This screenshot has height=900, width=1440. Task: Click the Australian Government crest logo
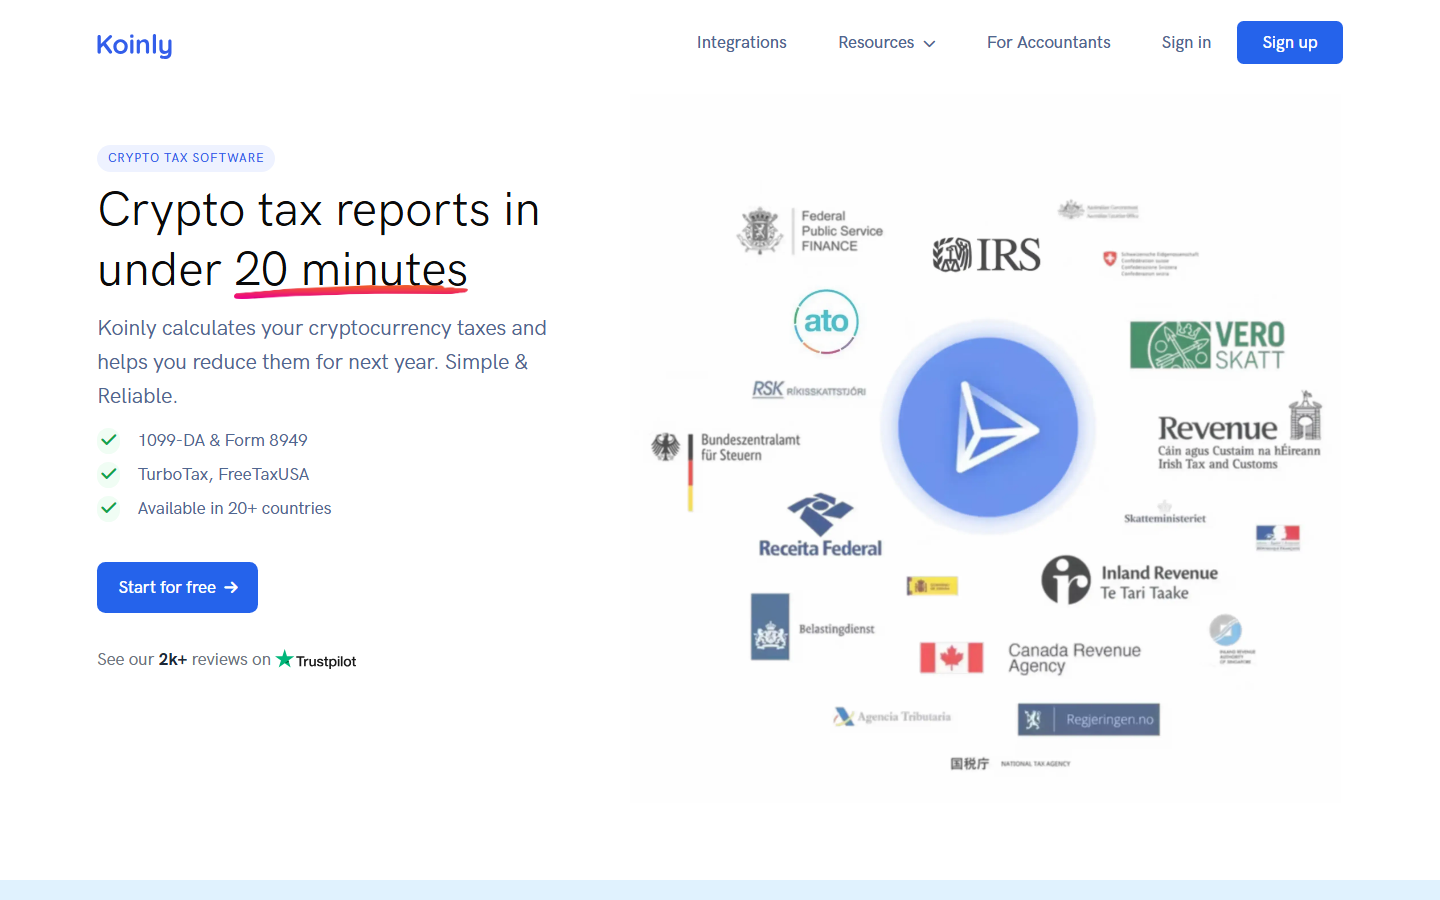[1098, 210]
